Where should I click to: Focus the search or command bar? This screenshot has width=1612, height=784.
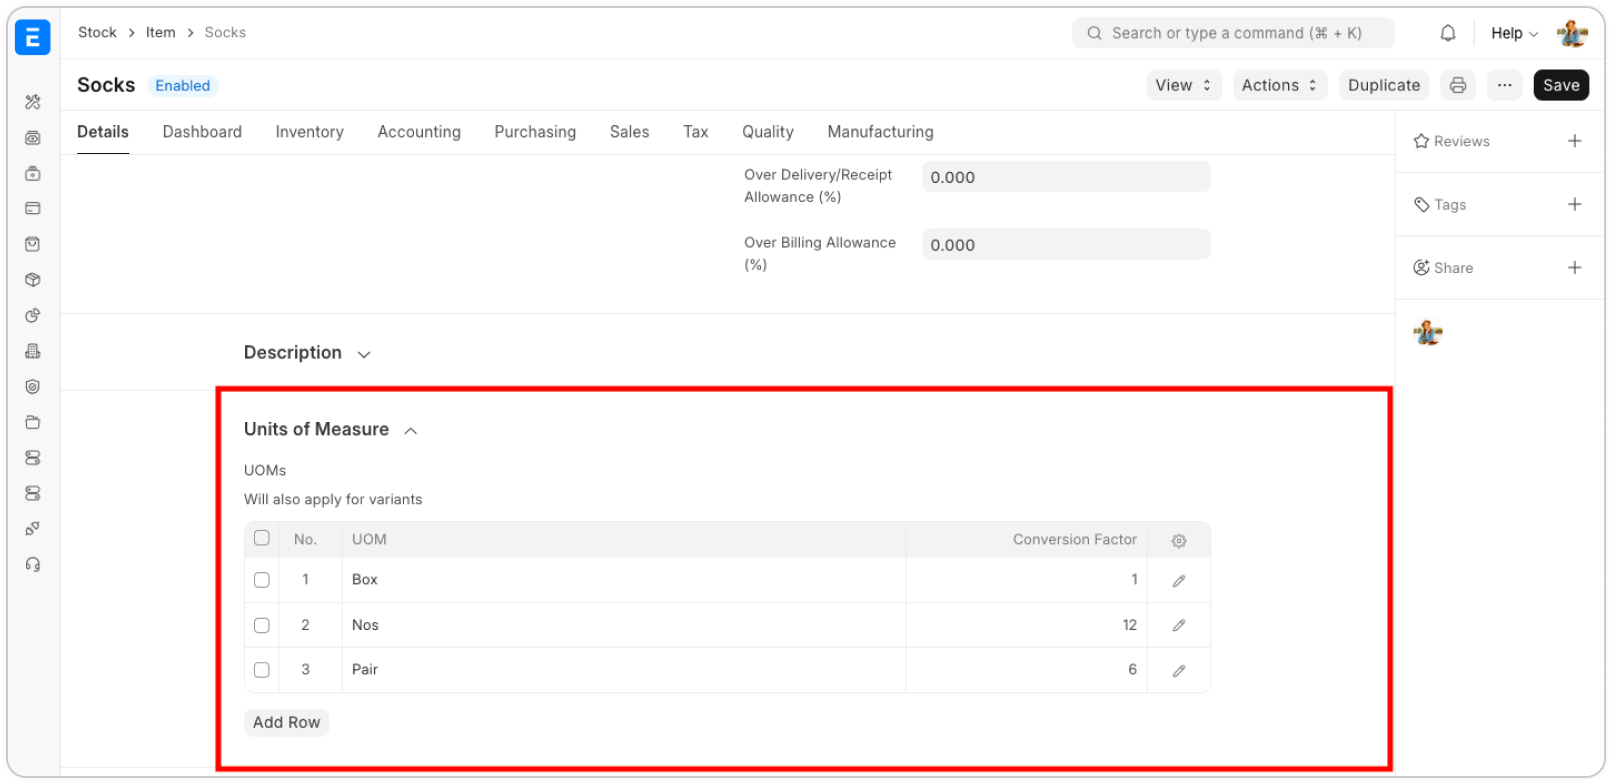click(1233, 33)
